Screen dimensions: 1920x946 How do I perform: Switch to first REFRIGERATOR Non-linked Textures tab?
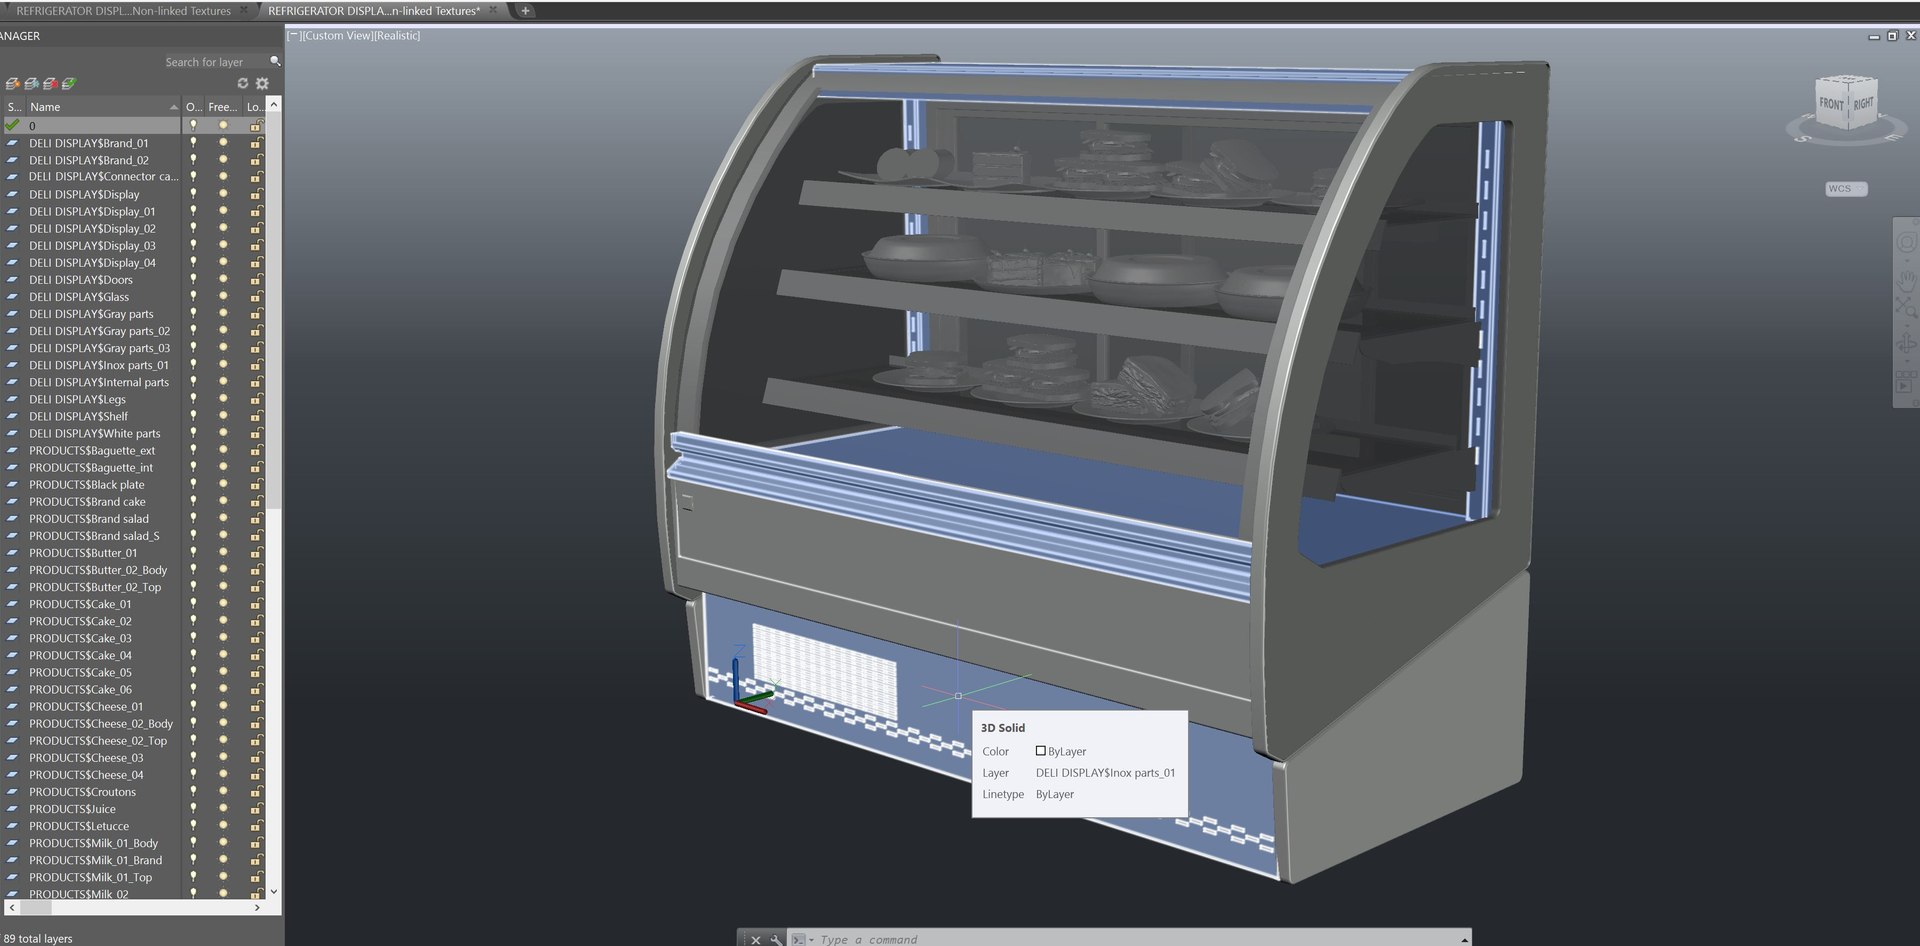123,11
